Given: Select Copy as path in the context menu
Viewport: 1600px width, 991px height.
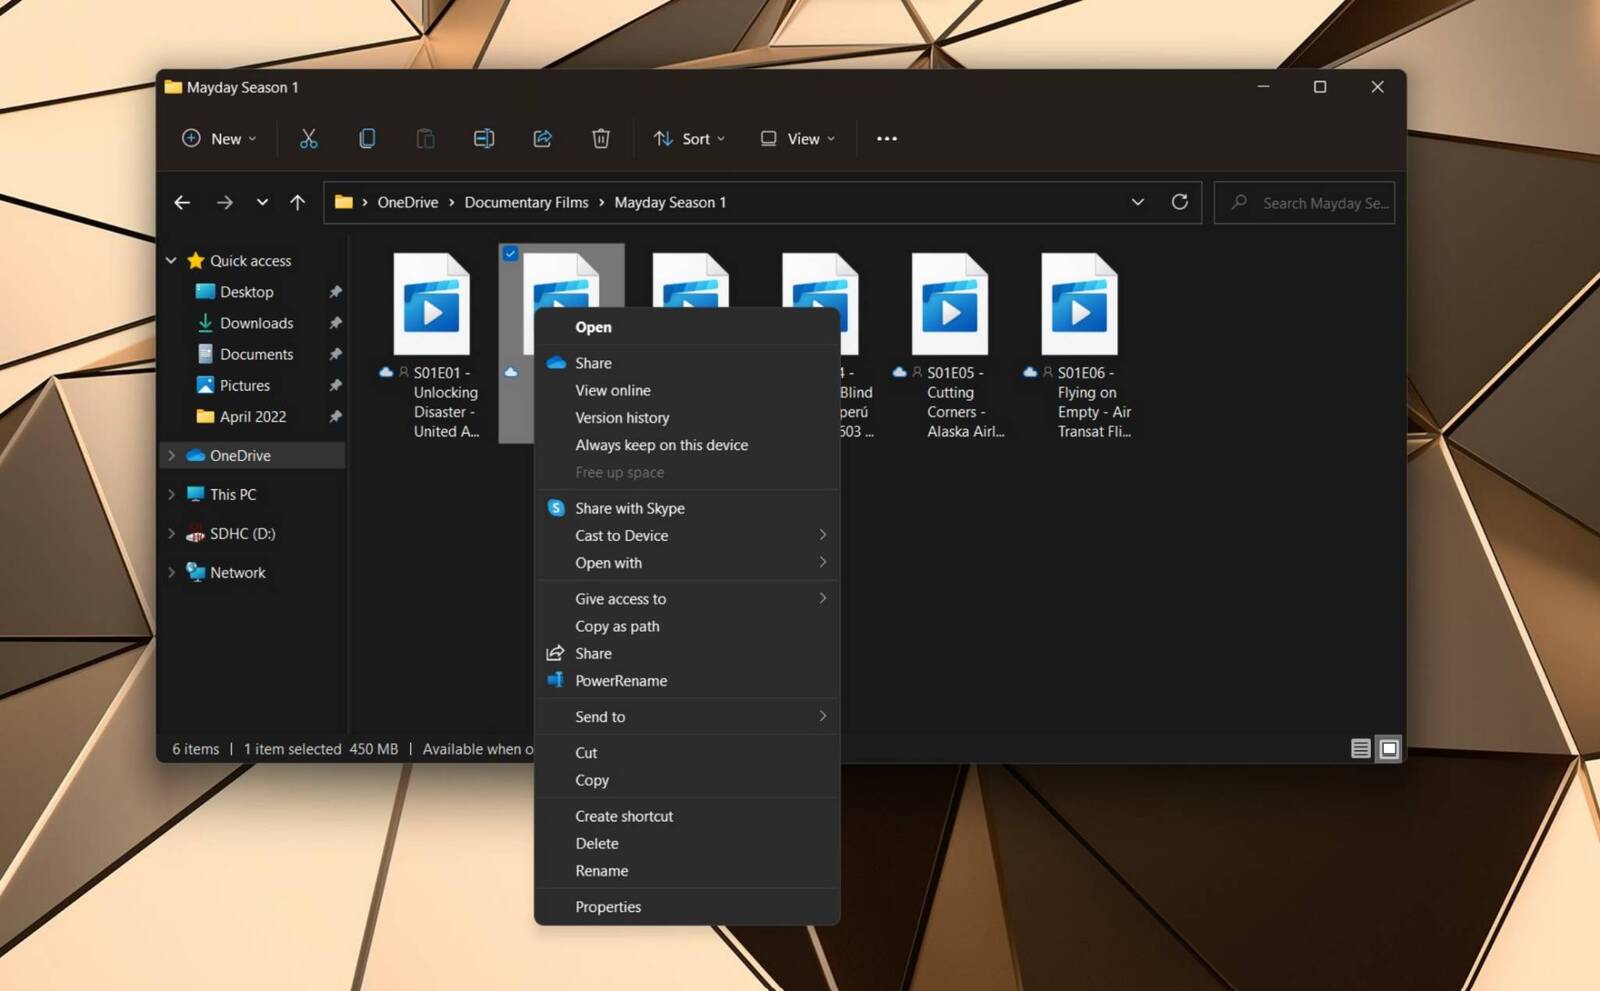Looking at the screenshot, I should coord(617,626).
